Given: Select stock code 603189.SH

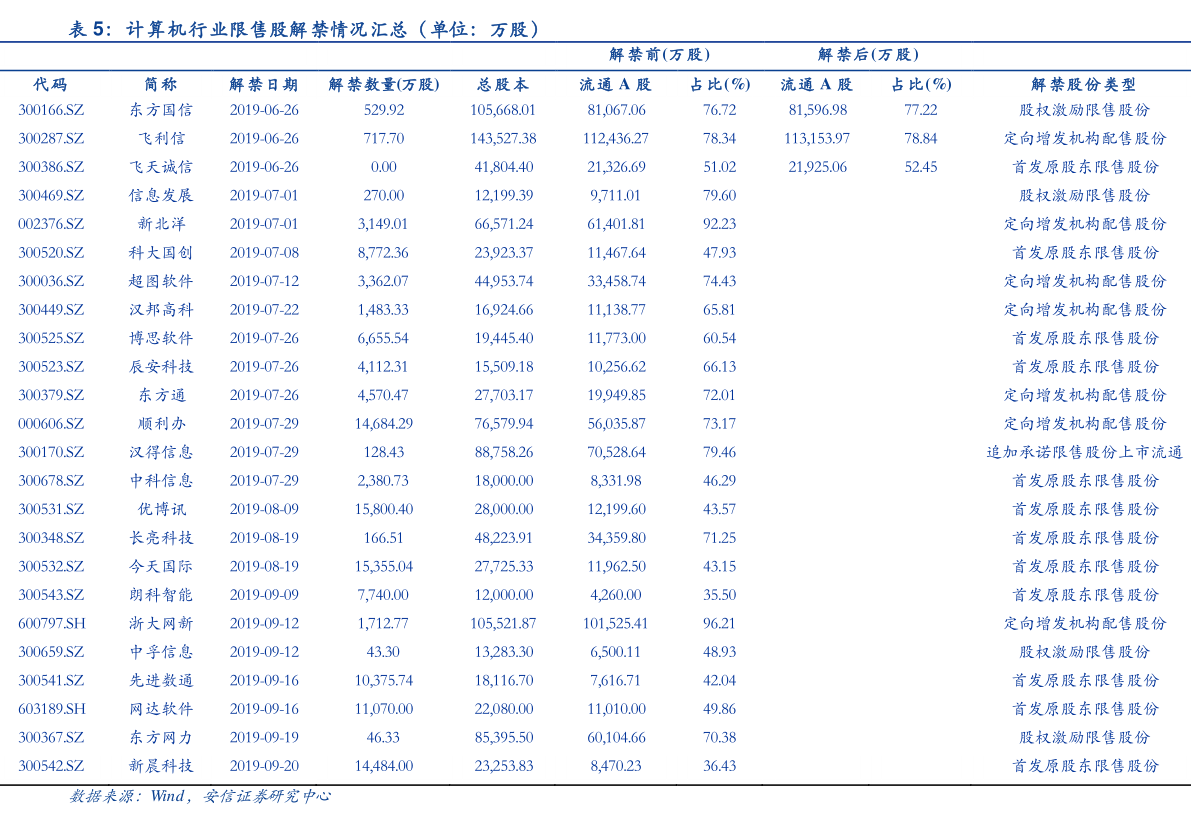Looking at the screenshot, I should pyautogui.click(x=51, y=709).
